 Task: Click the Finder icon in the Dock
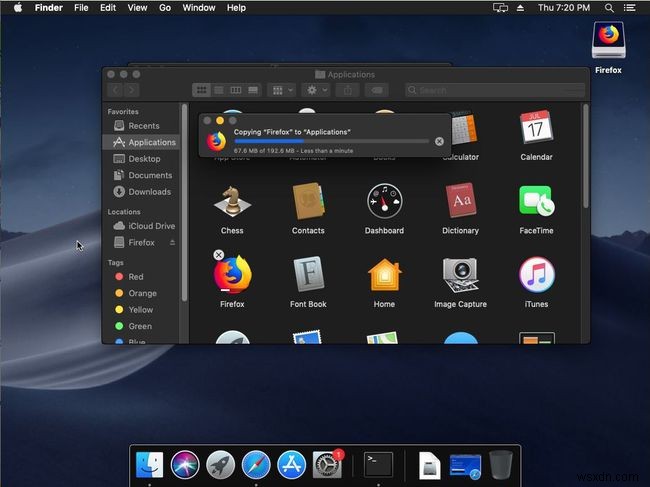click(x=149, y=465)
